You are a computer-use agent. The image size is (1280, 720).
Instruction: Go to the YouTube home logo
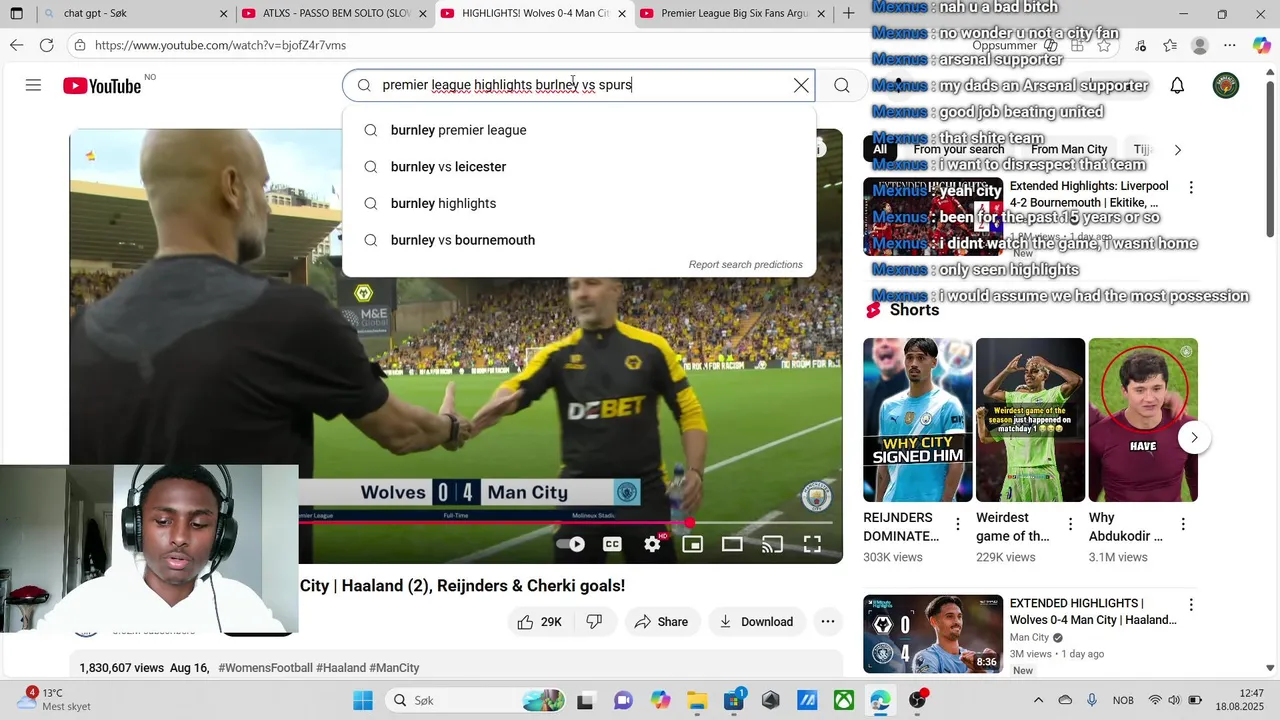click(102, 86)
